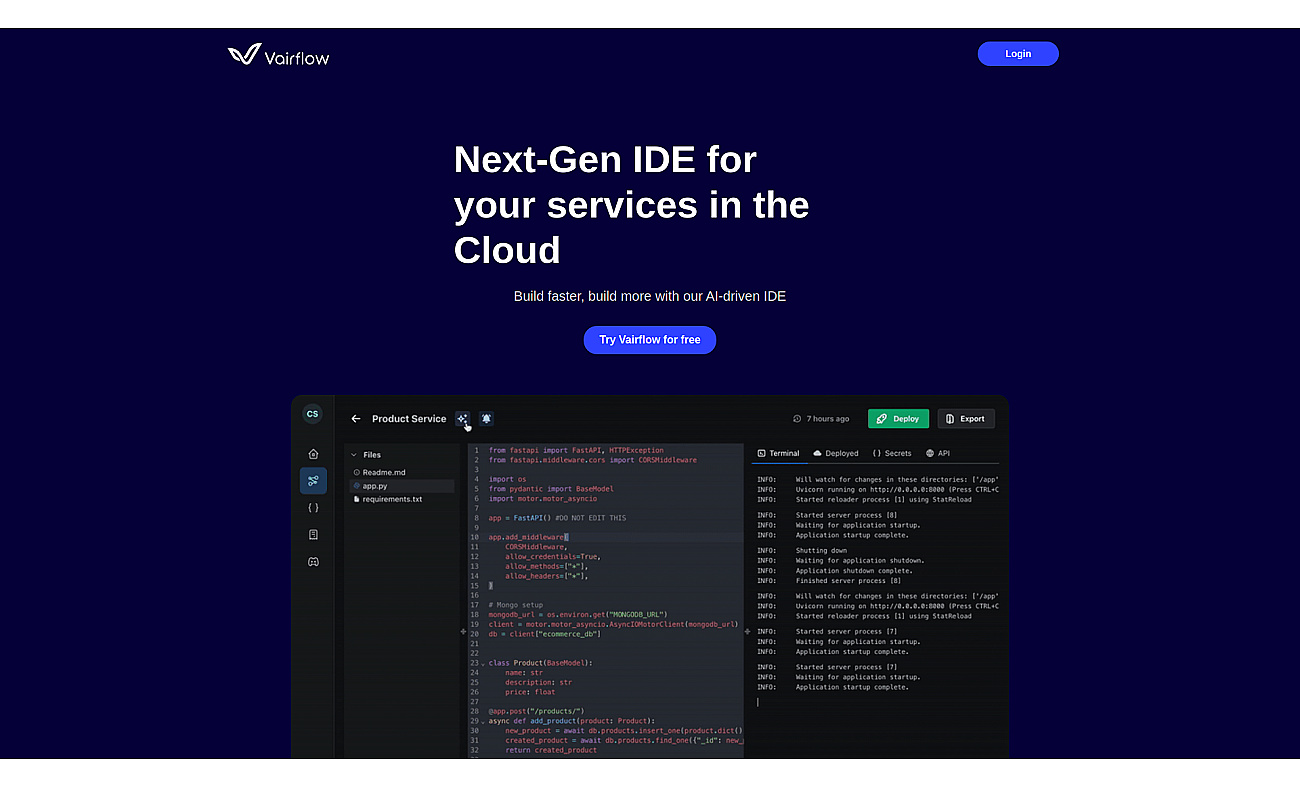
Task: Click the Product Service title
Action: (x=409, y=419)
